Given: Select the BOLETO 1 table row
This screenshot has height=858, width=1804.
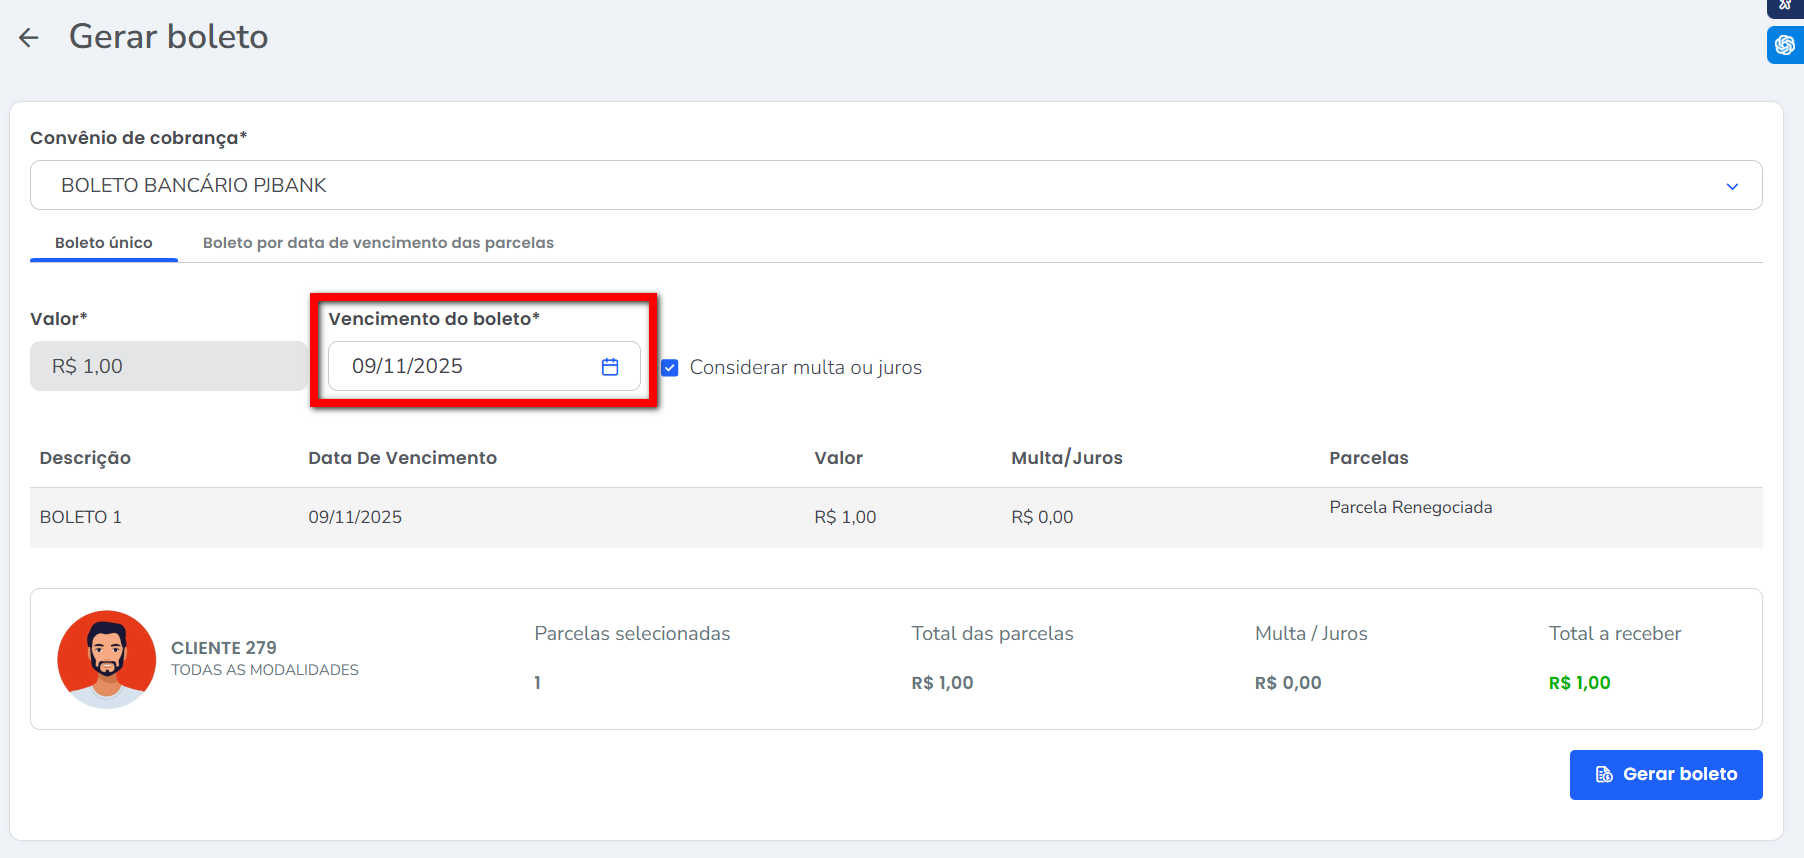Looking at the screenshot, I should tap(81, 517).
